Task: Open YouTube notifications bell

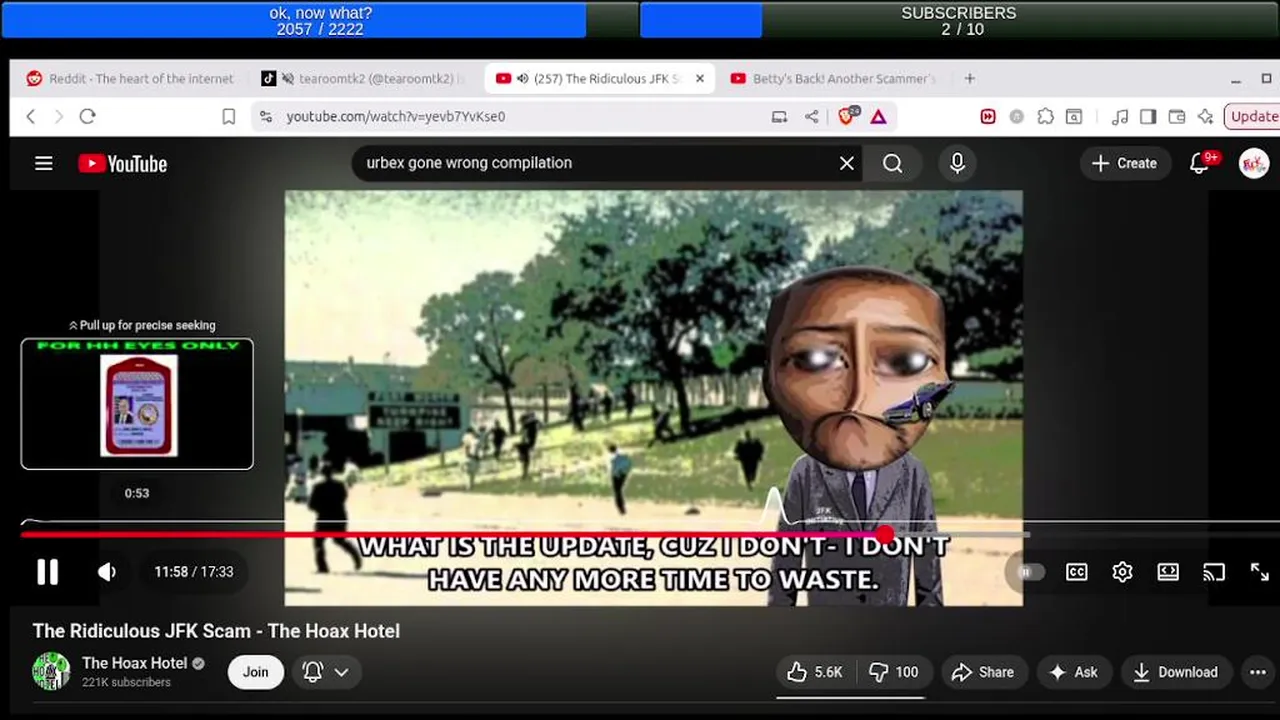Action: 1199,163
